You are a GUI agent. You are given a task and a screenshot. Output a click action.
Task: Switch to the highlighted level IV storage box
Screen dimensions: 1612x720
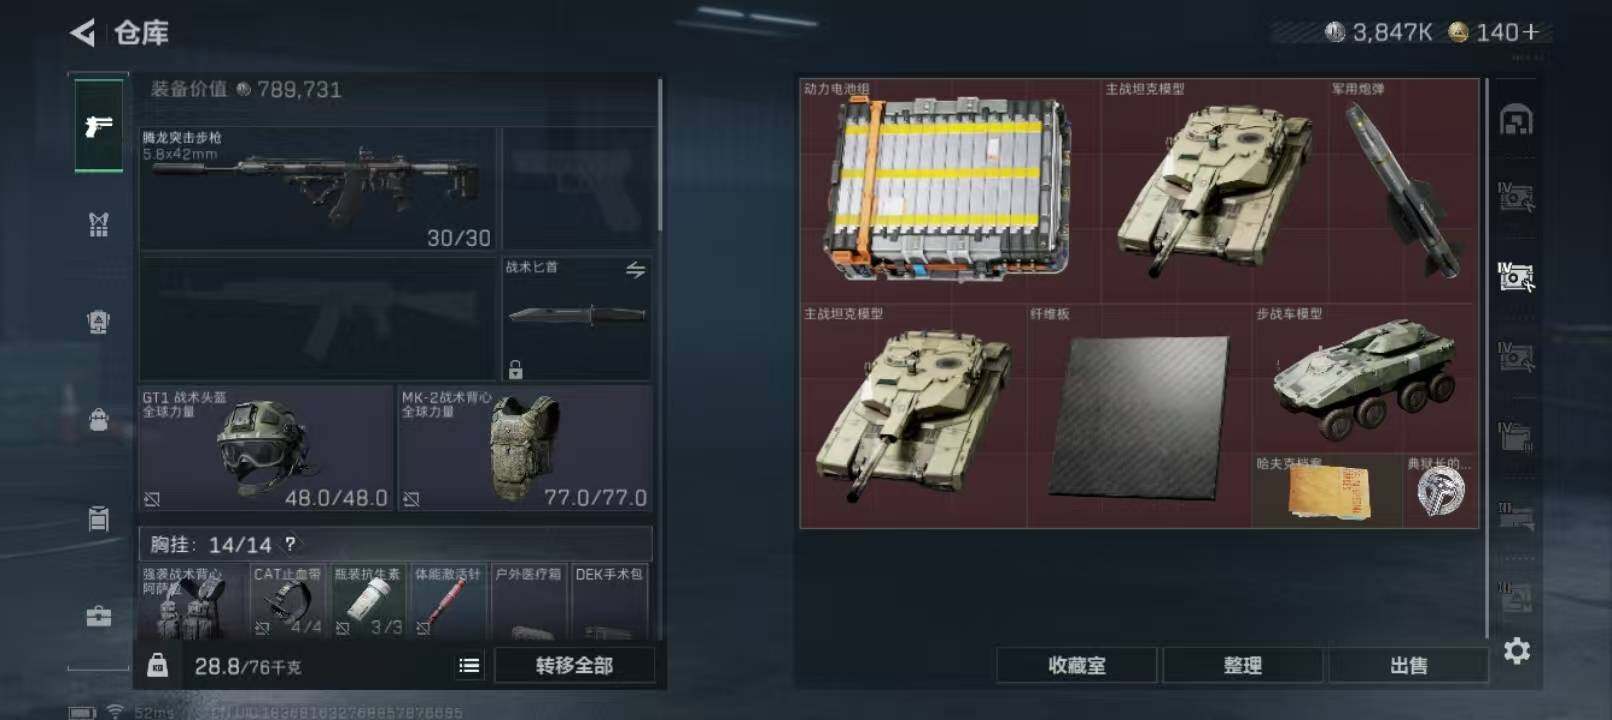click(1516, 276)
